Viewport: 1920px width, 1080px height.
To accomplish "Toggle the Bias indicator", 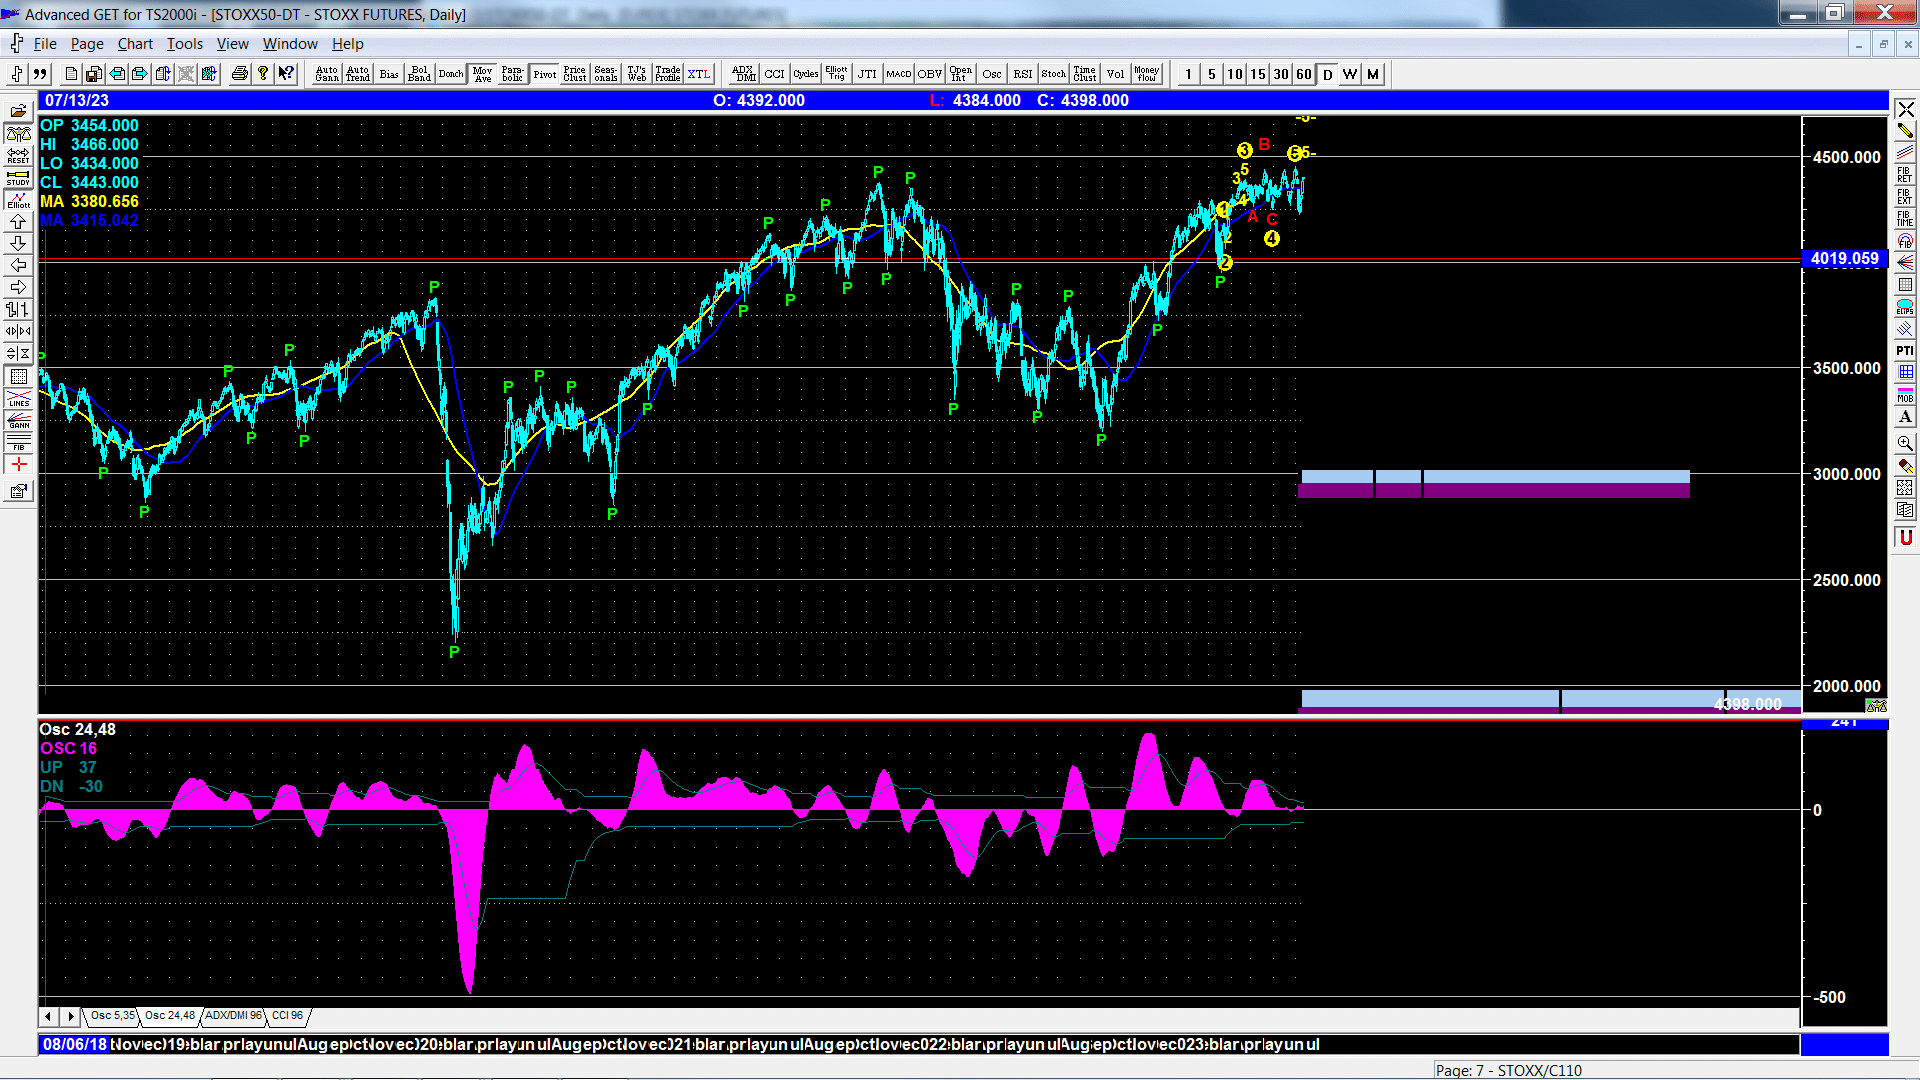I will pyautogui.click(x=389, y=74).
